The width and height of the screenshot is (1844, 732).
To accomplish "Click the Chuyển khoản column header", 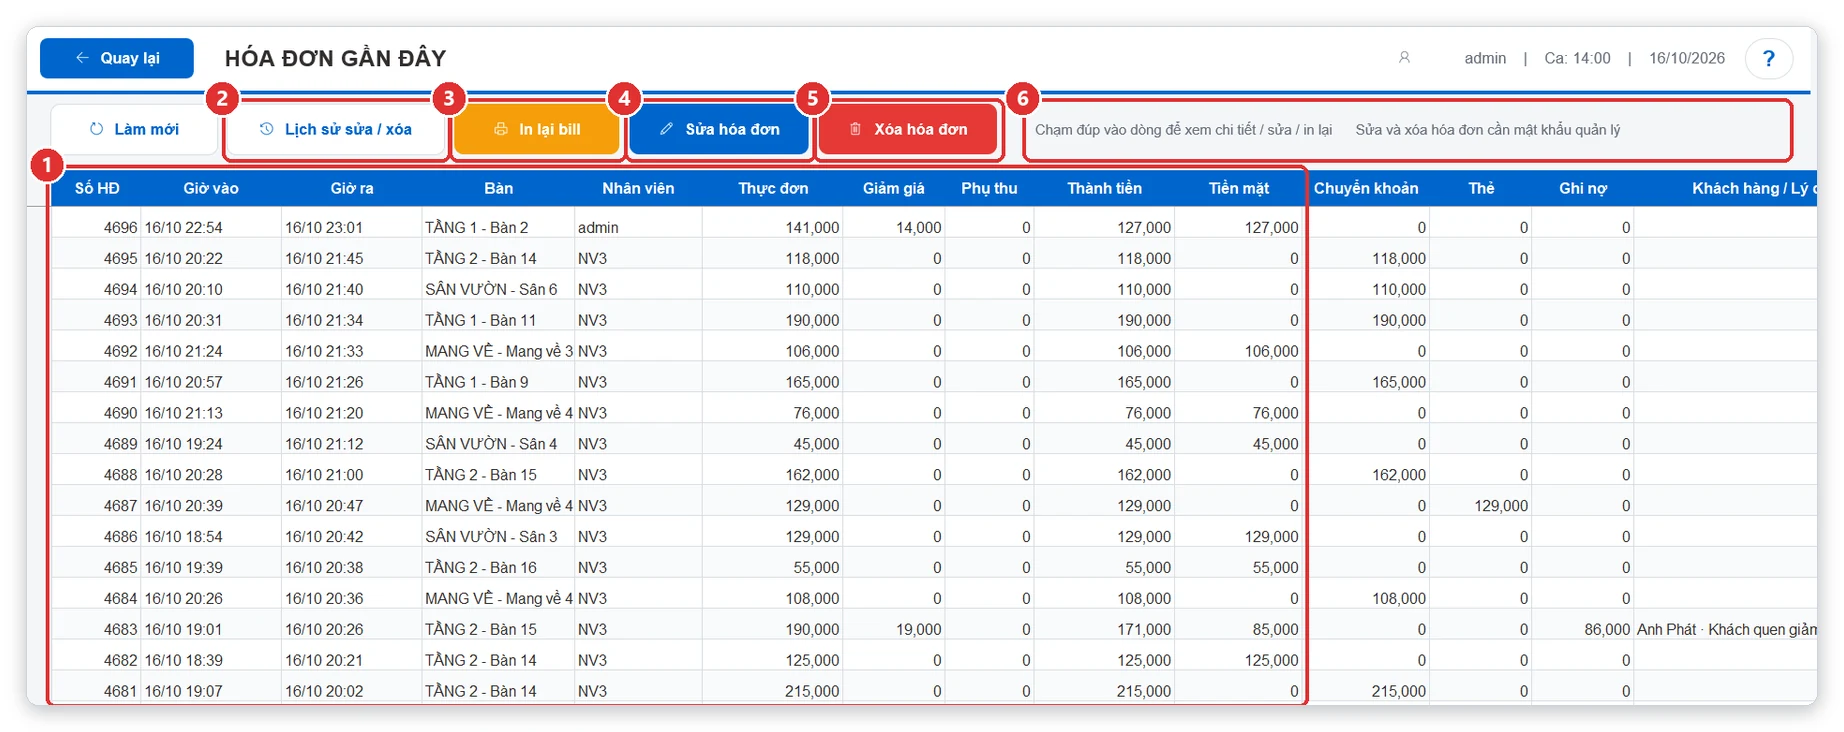I will click(1366, 188).
